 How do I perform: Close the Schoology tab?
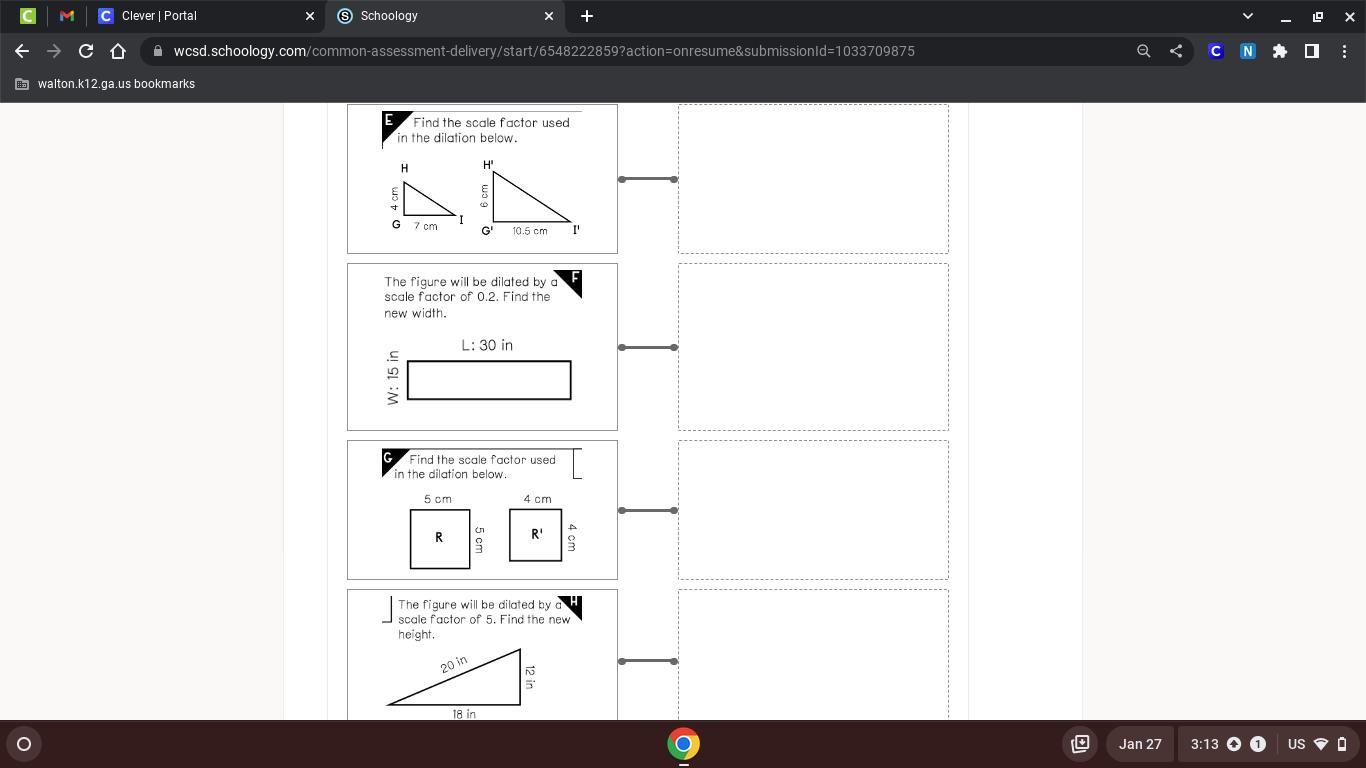549,16
